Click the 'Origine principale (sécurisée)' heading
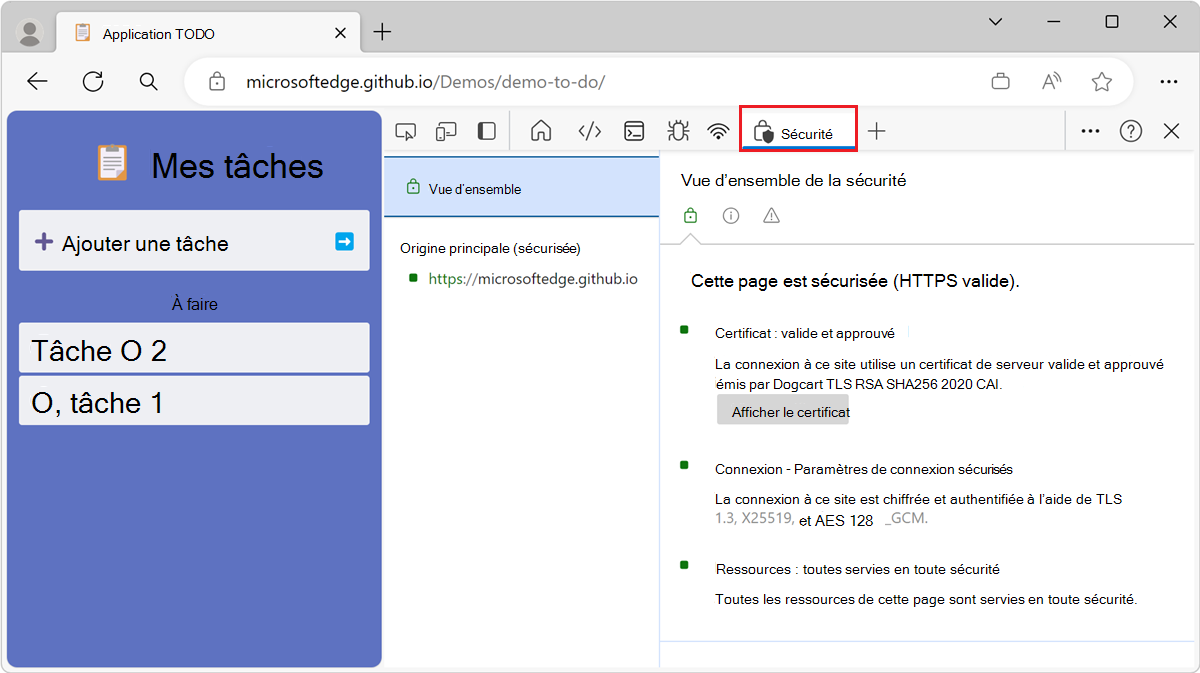1200x673 pixels. click(x=490, y=248)
